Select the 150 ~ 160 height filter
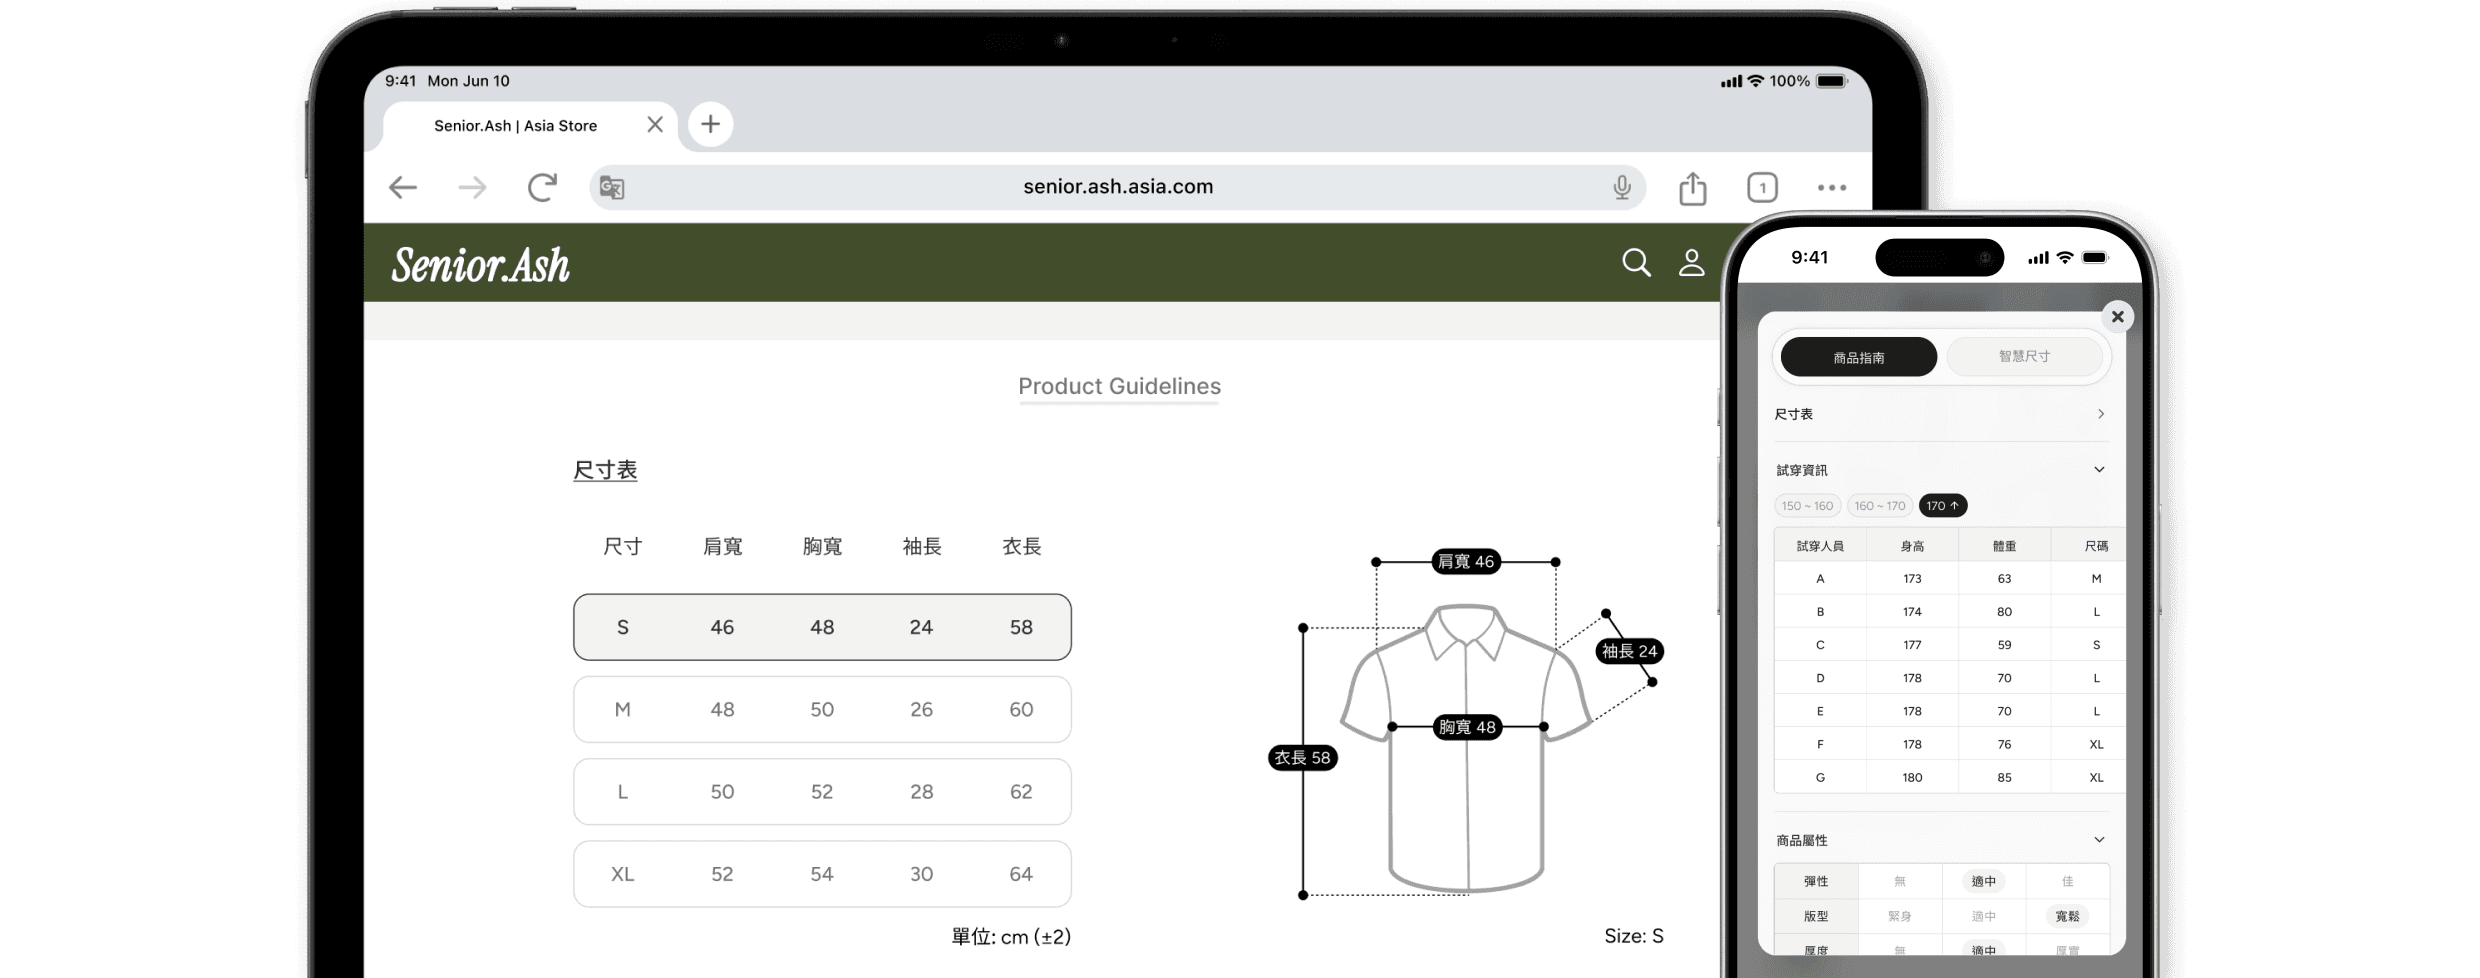Screen dimensions: 2480x978 click(1807, 506)
